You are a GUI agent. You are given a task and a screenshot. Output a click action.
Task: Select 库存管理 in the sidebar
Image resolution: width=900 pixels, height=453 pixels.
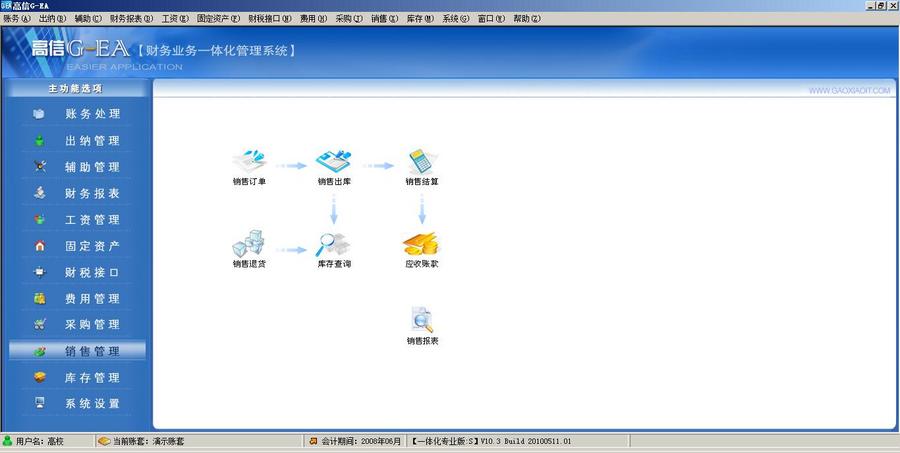77,377
